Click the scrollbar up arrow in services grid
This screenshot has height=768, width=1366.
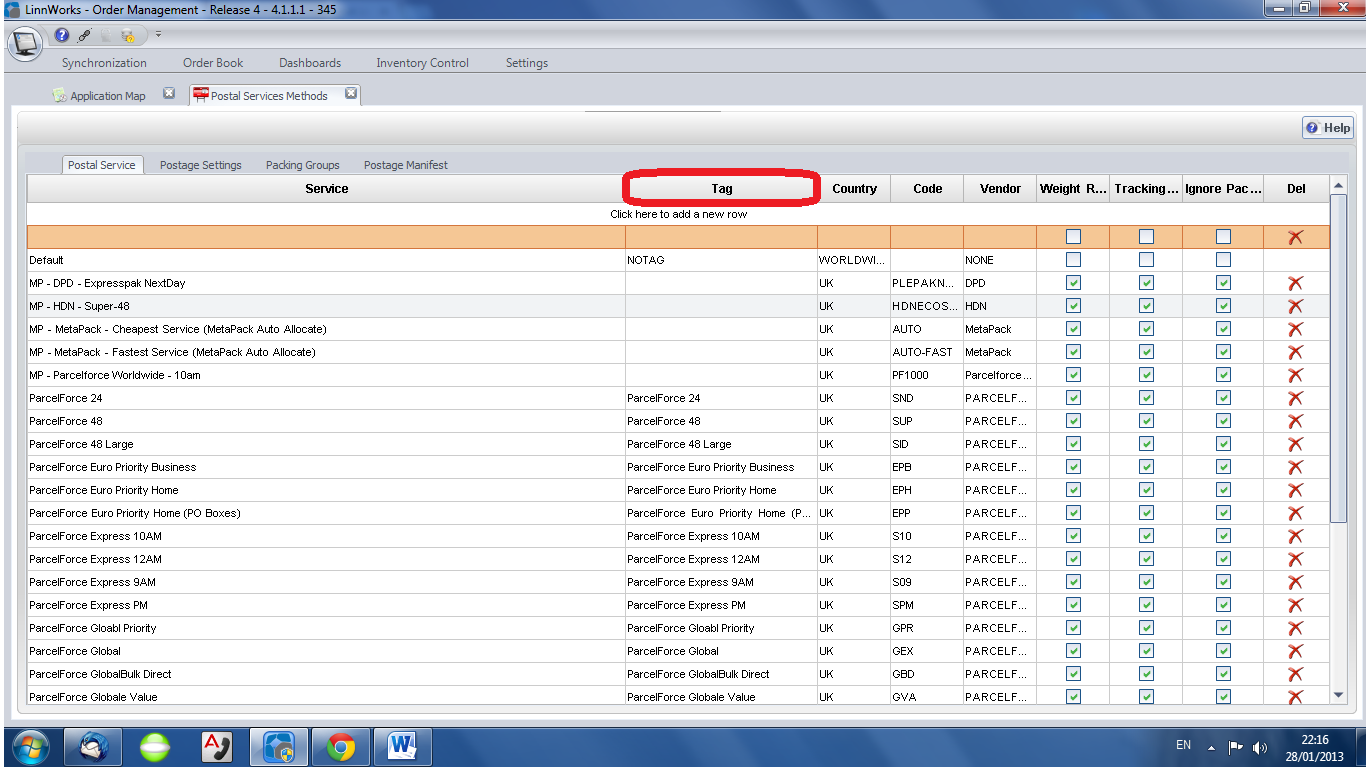(x=1339, y=186)
